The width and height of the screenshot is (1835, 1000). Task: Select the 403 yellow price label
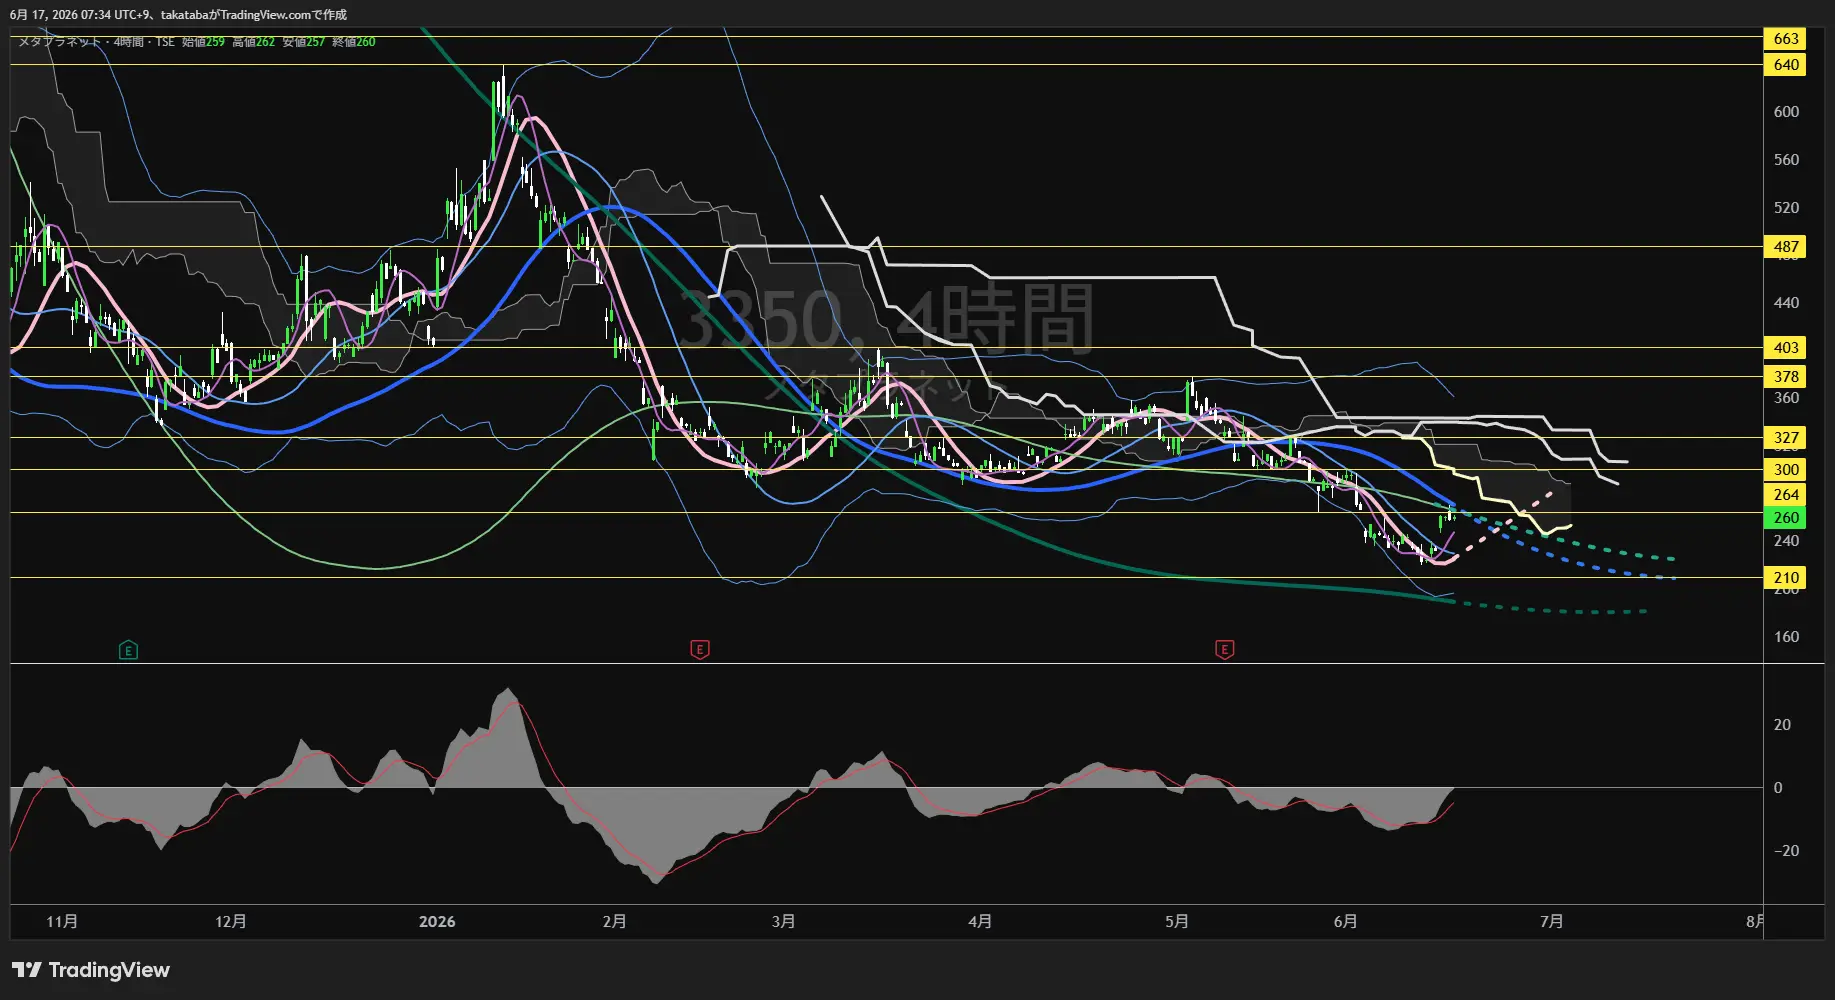click(x=1785, y=348)
